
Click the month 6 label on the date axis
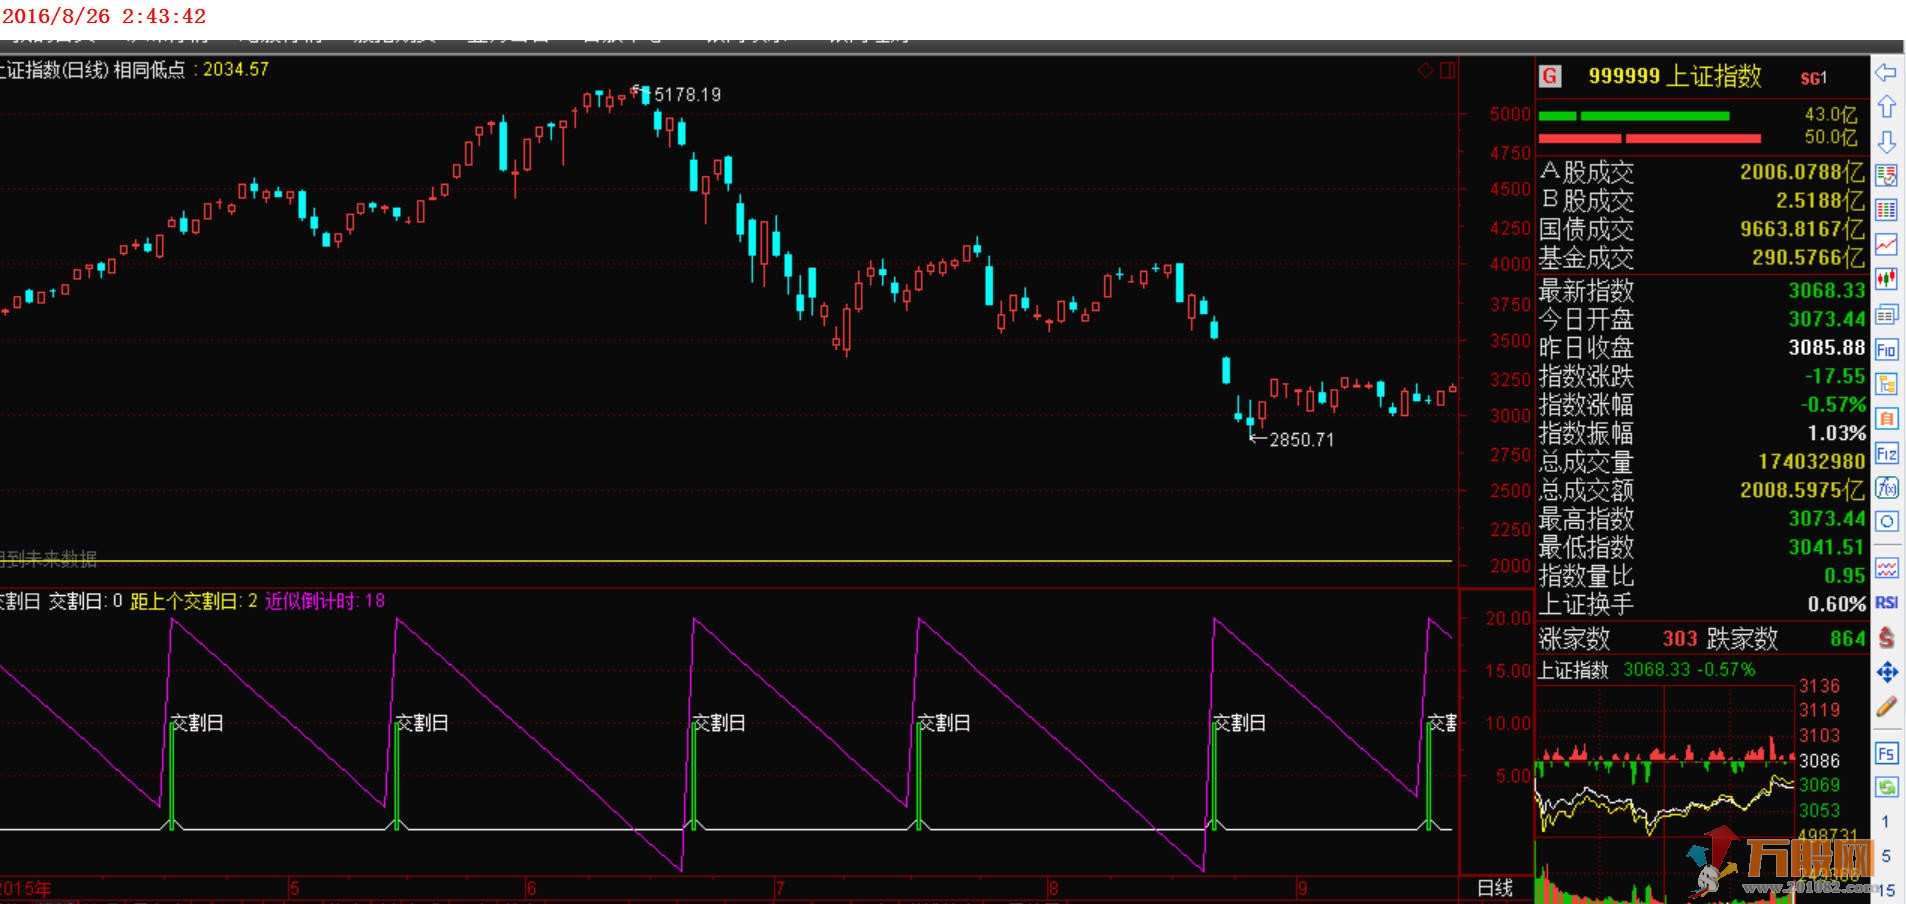(x=531, y=888)
